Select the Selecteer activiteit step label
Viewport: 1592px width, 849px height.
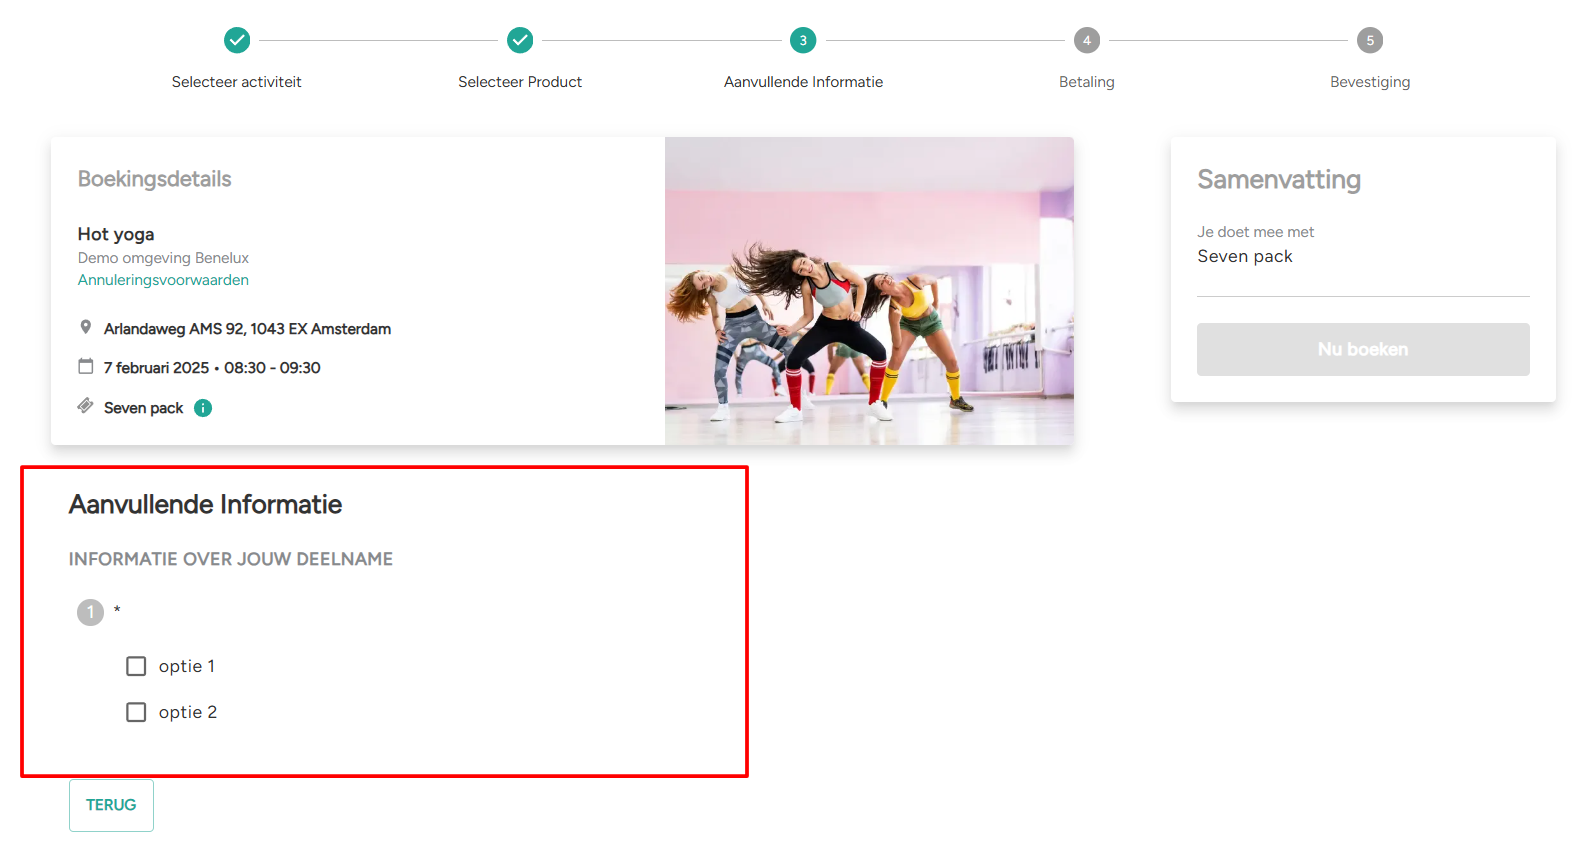click(x=236, y=82)
